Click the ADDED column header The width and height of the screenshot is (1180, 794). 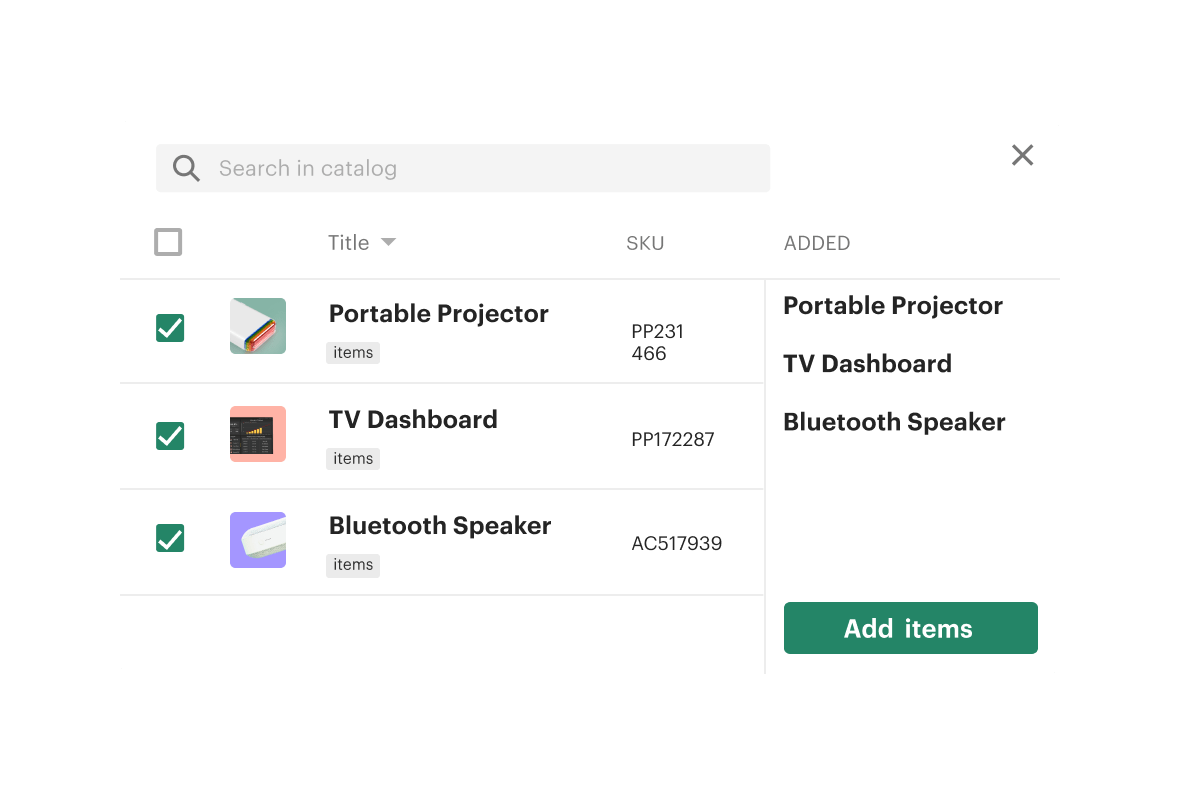point(817,243)
